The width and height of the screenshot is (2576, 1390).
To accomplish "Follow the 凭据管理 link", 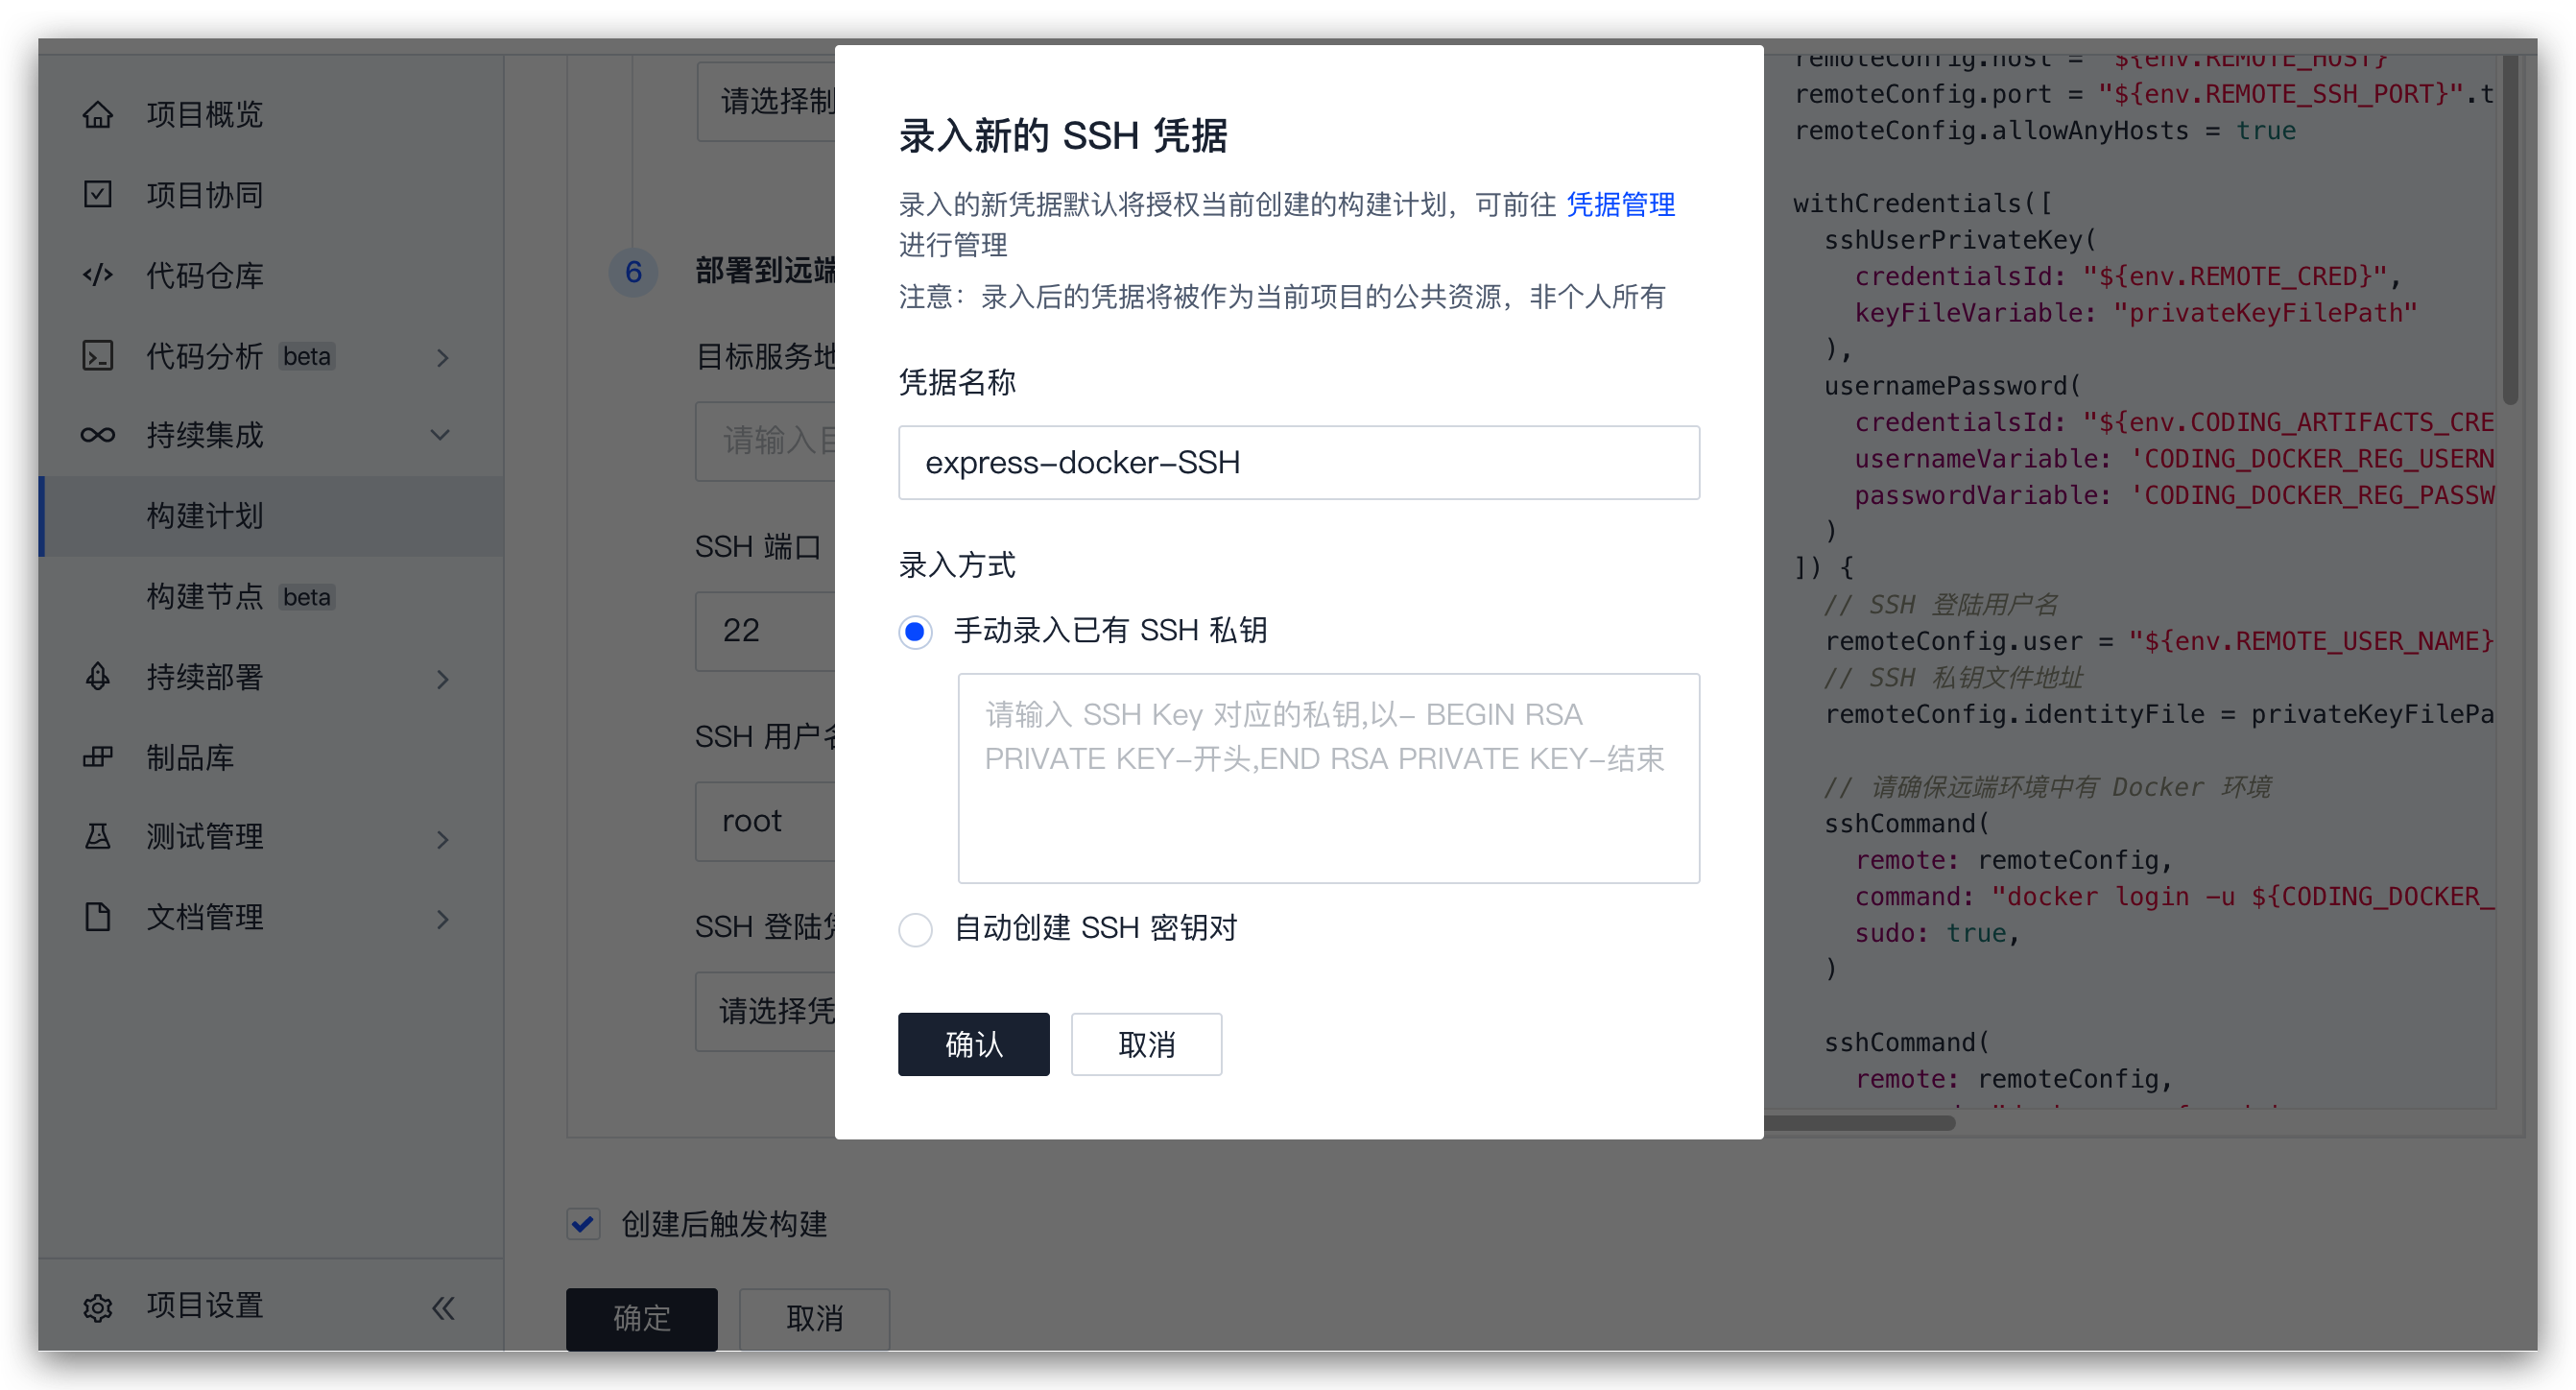I will coord(1620,205).
